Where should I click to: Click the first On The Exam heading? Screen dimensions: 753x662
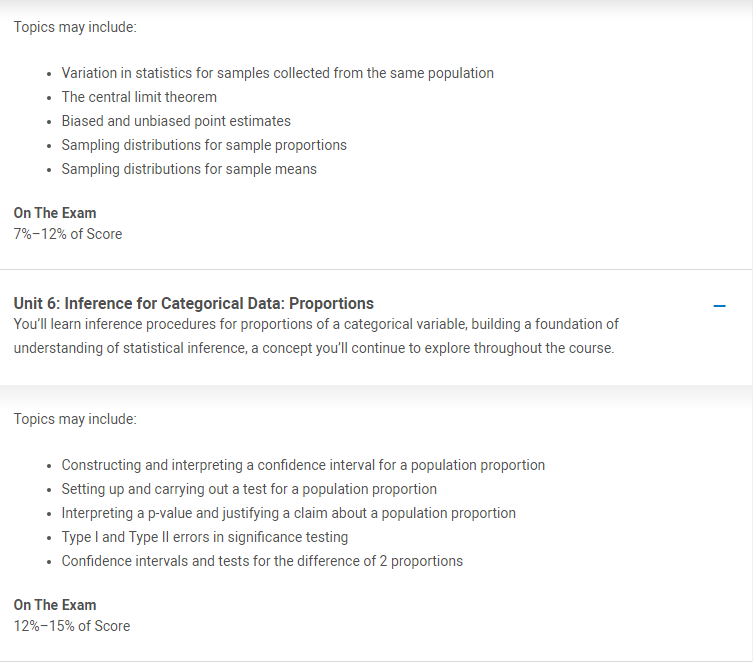(55, 213)
